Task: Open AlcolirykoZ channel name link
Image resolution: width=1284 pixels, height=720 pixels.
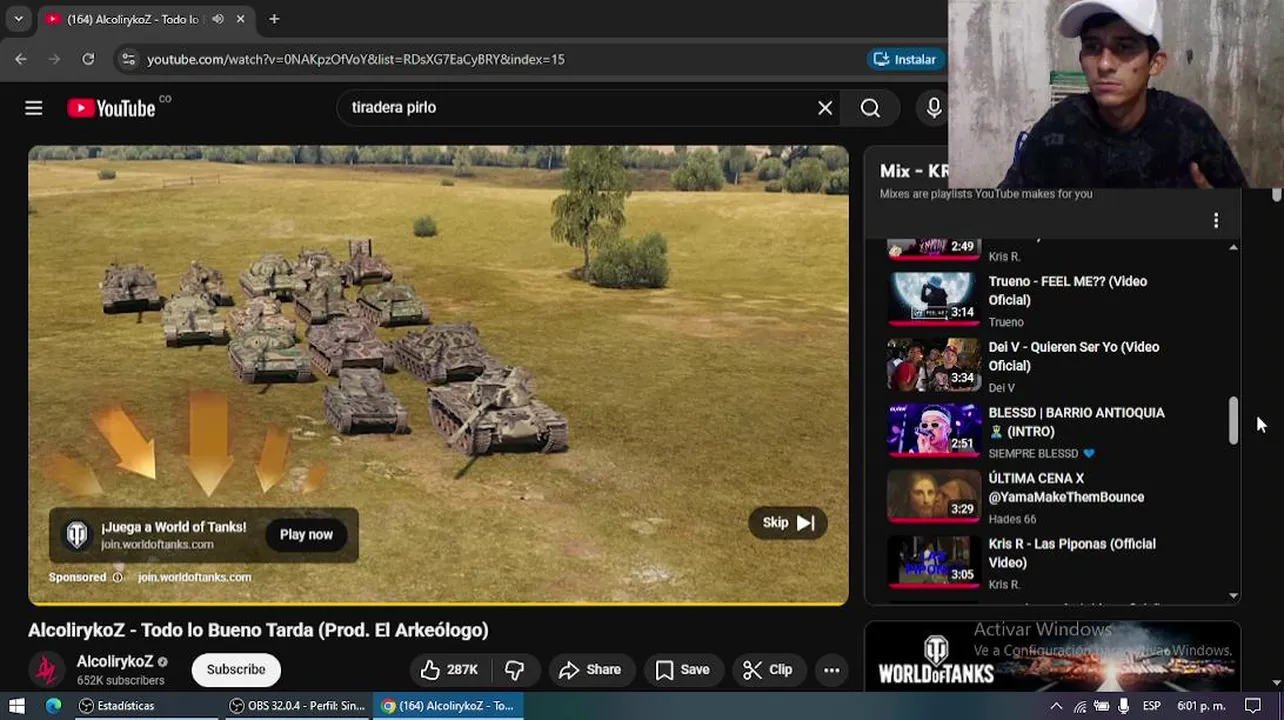Action: point(115,661)
